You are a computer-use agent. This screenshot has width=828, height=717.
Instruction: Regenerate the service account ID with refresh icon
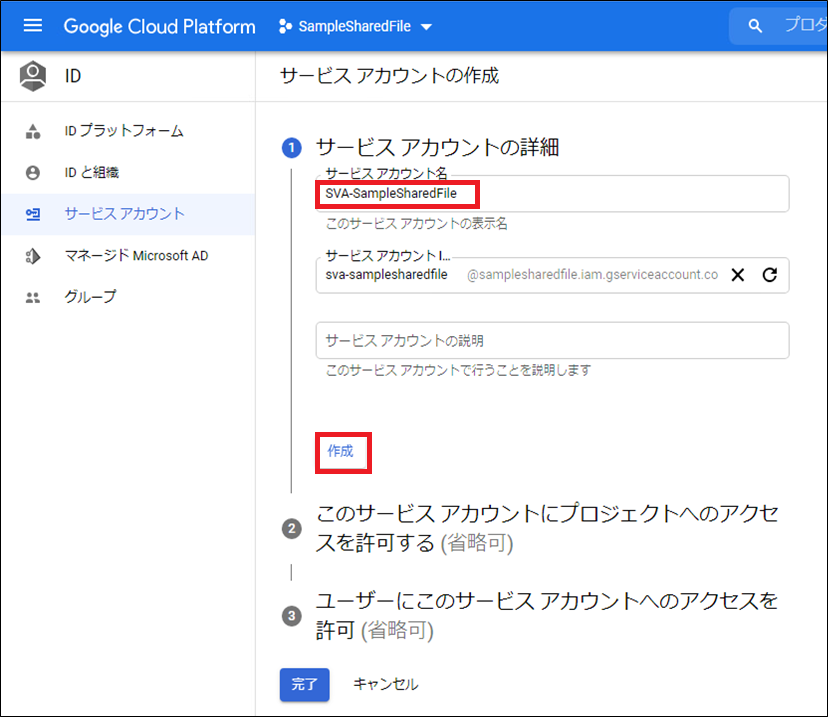[770, 275]
